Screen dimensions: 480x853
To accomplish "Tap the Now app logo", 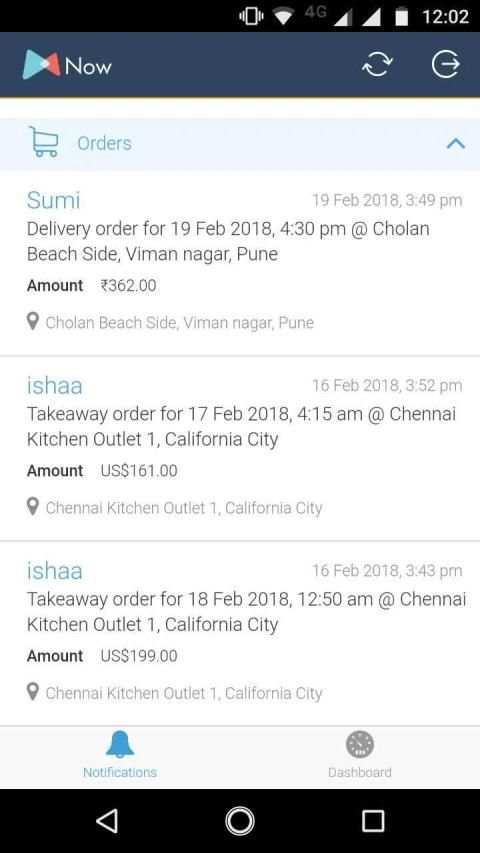I will click(x=67, y=65).
